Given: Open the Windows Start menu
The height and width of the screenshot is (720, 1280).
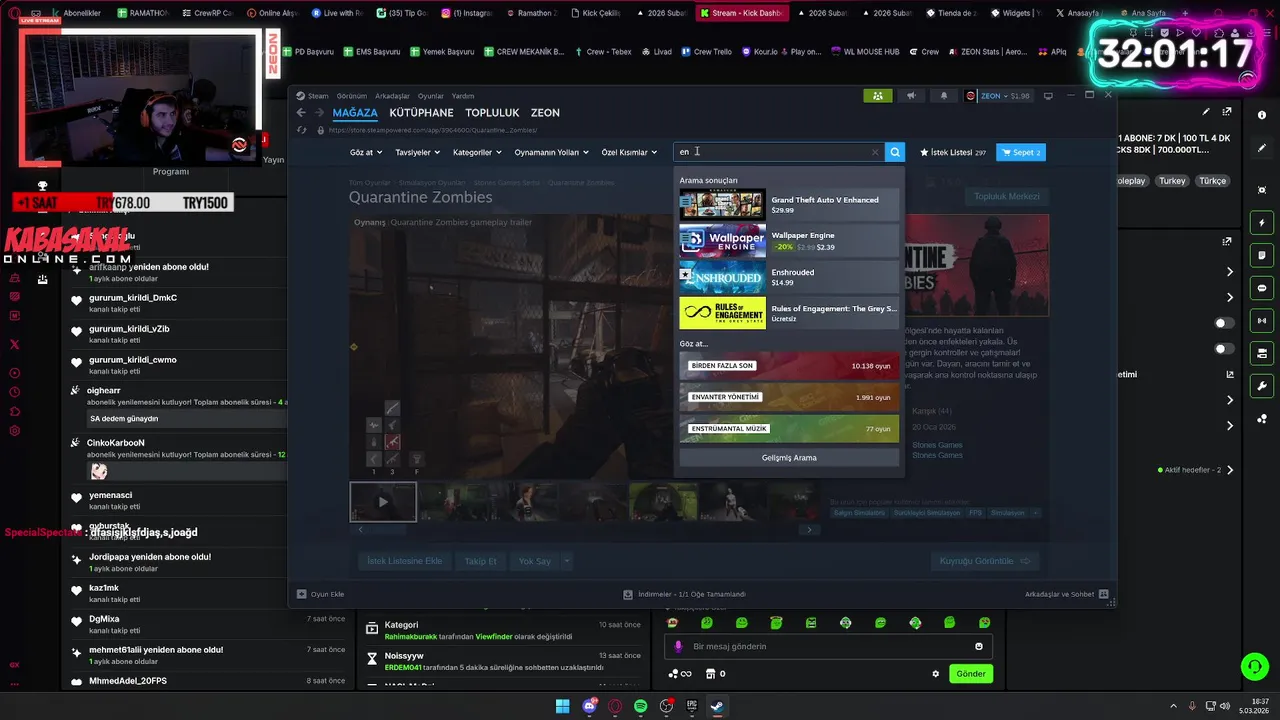Looking at the screenshot, I should (563, 706).
